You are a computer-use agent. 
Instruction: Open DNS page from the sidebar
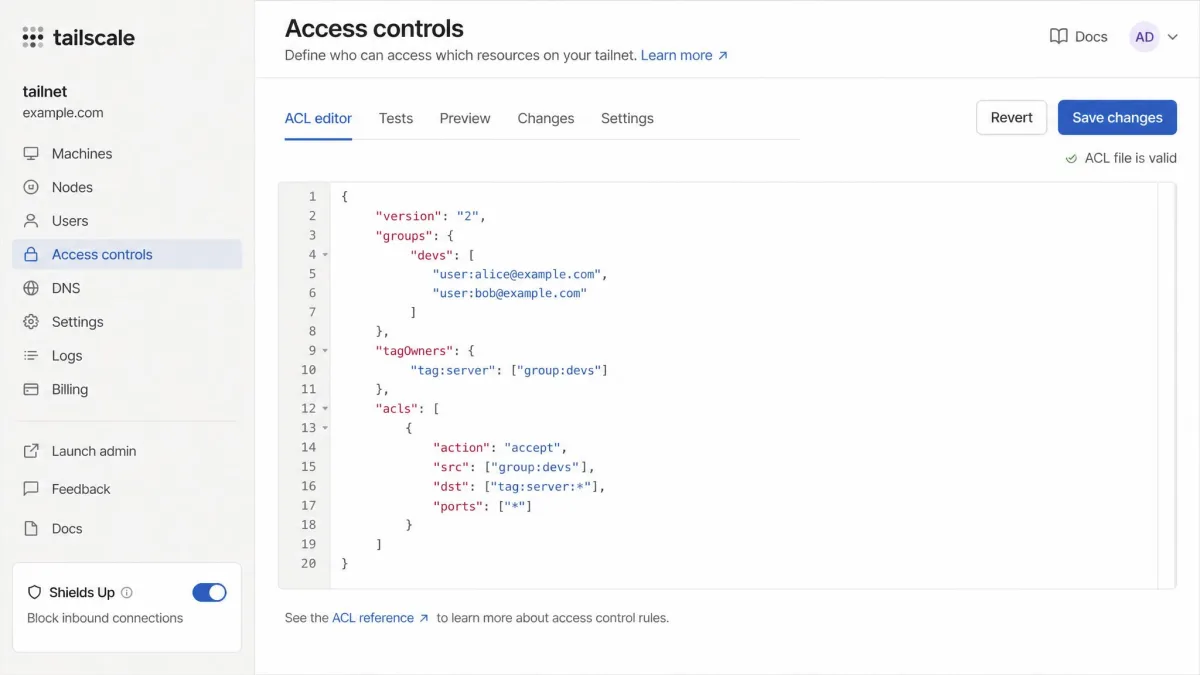(x=127, y=288)
